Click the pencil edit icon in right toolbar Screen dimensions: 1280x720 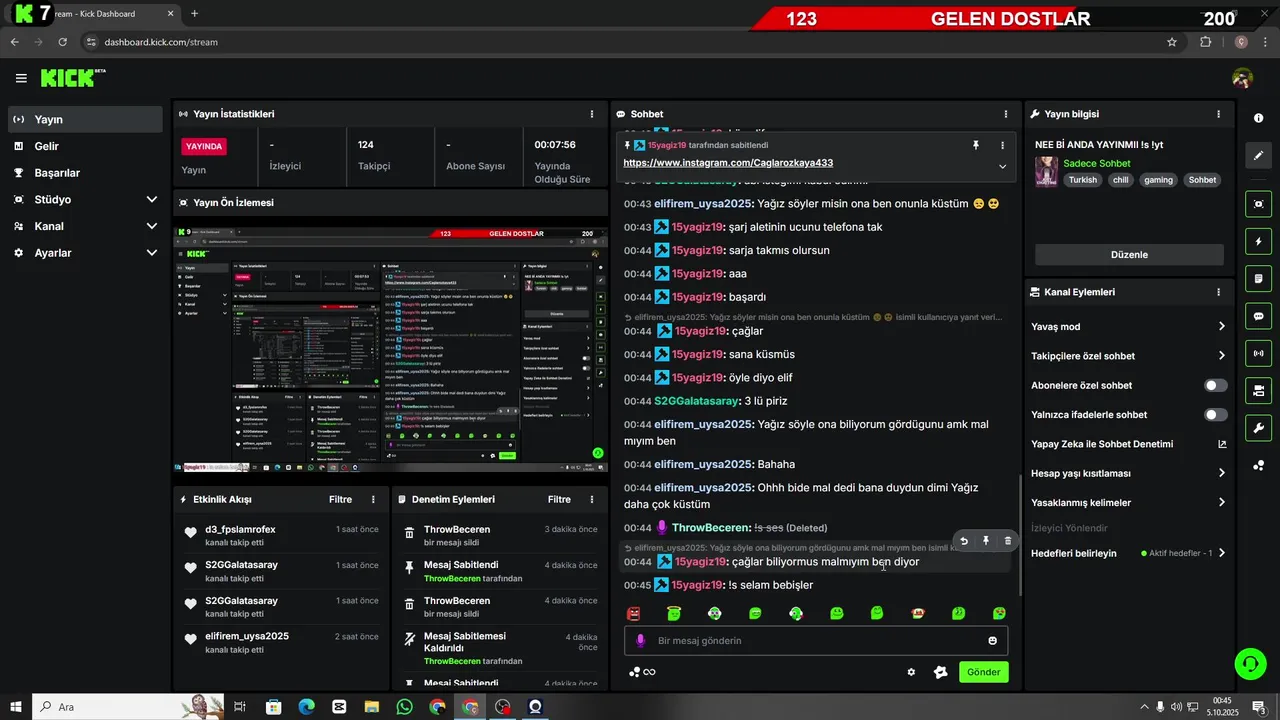pos(1258,156)
